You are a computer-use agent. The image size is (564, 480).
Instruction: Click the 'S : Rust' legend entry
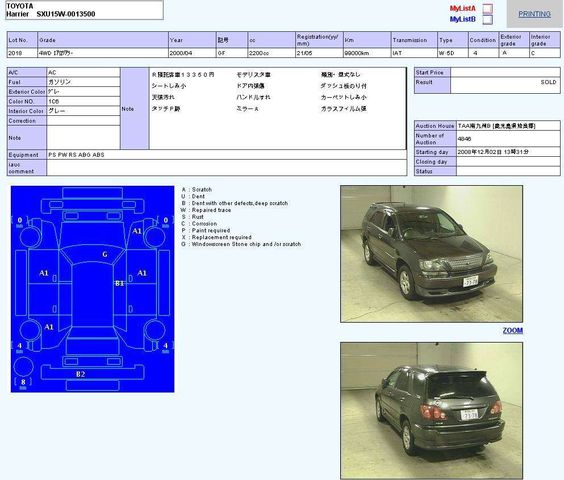[x=192, y=217]
